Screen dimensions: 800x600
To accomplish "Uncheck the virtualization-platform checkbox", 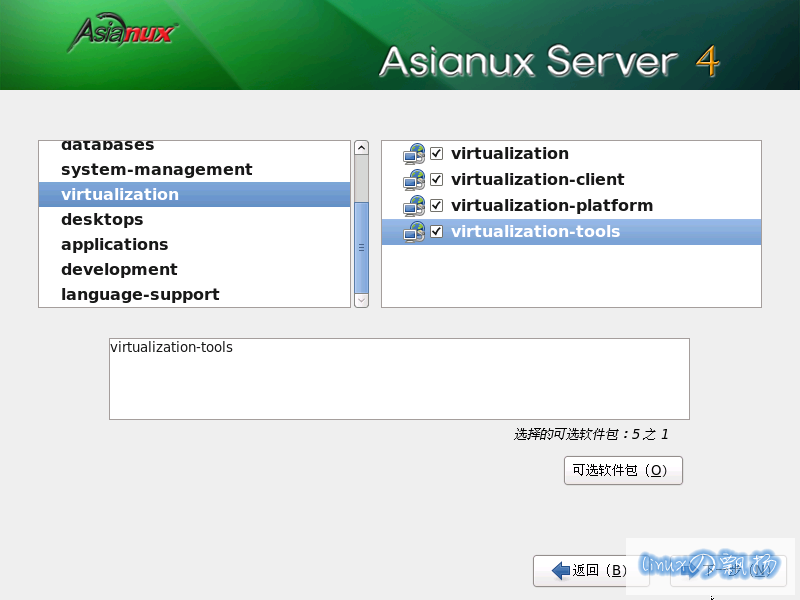I will [x=437, y=206].
